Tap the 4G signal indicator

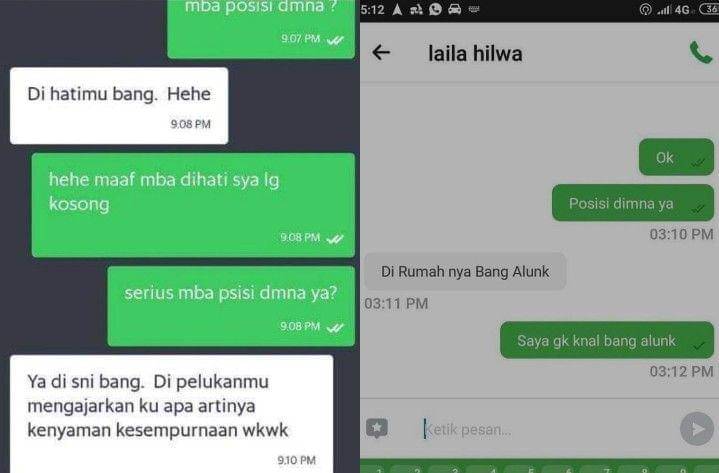682,10
